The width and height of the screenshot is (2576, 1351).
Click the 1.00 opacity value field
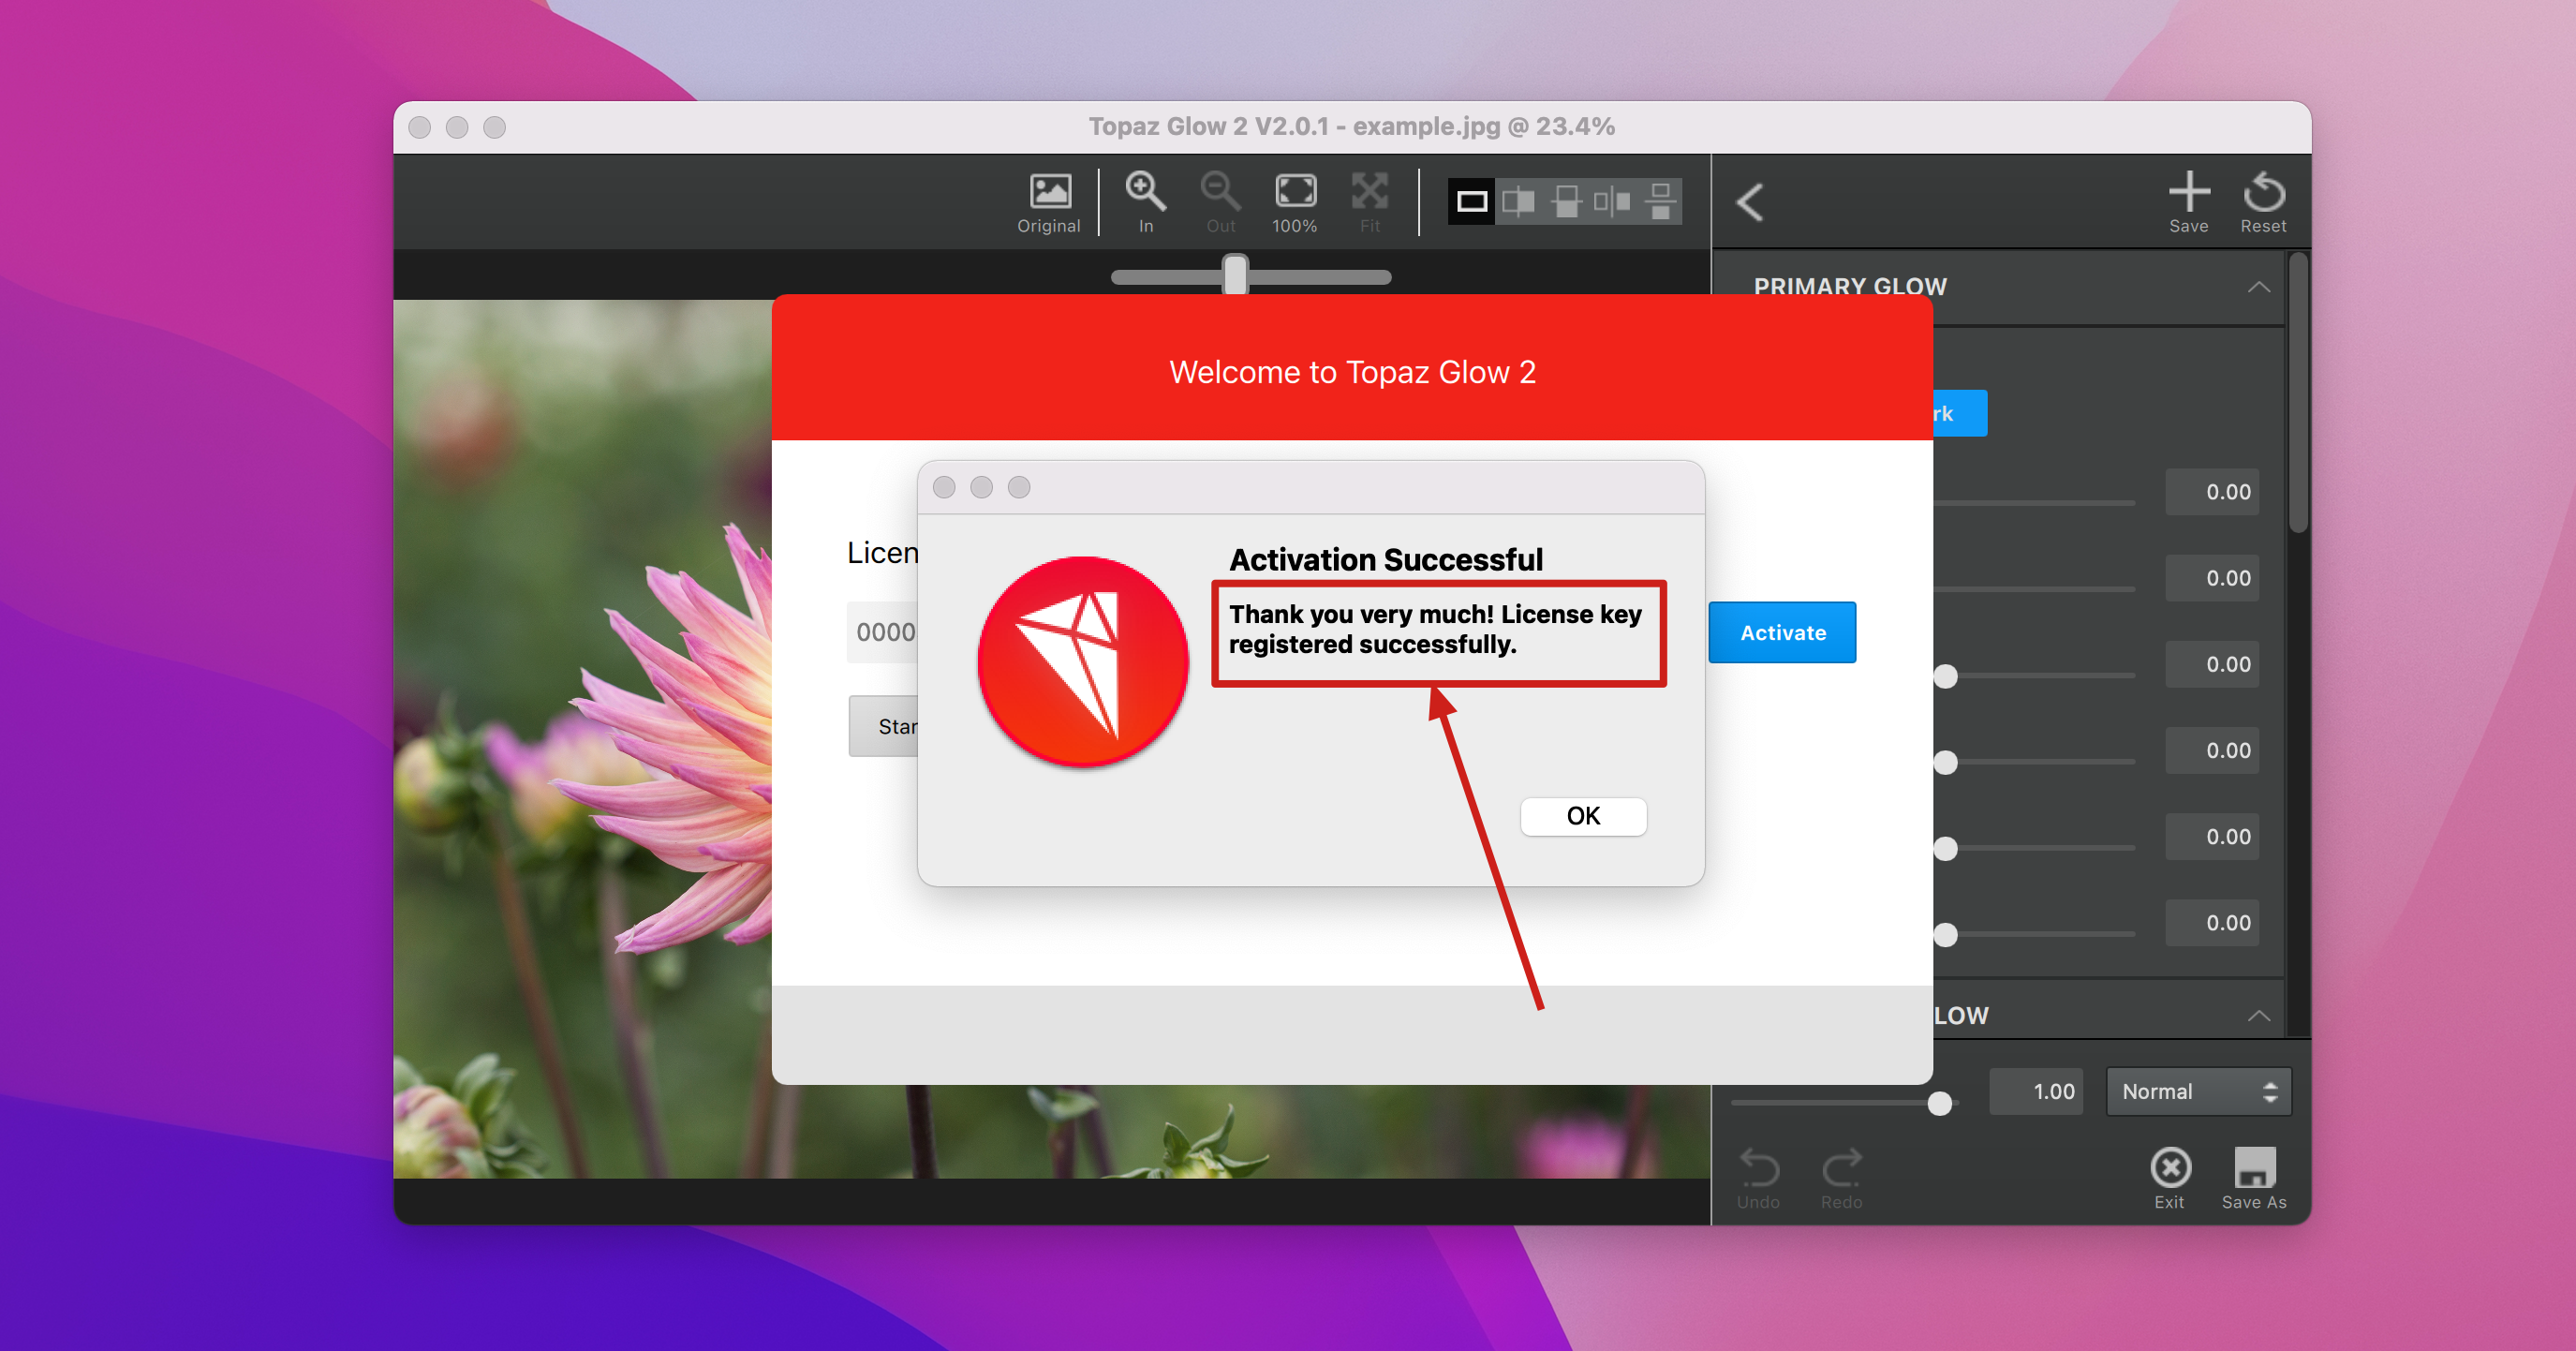[2036, 1091]
